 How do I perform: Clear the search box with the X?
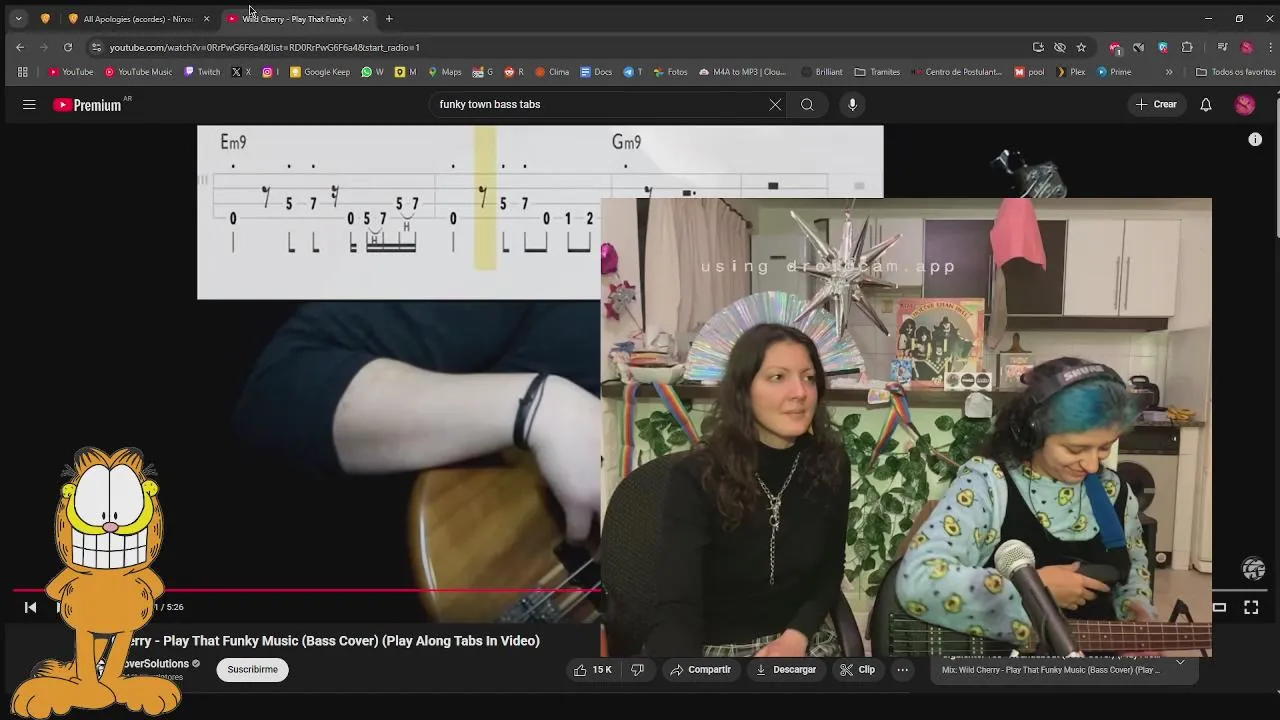coord(775,104)
